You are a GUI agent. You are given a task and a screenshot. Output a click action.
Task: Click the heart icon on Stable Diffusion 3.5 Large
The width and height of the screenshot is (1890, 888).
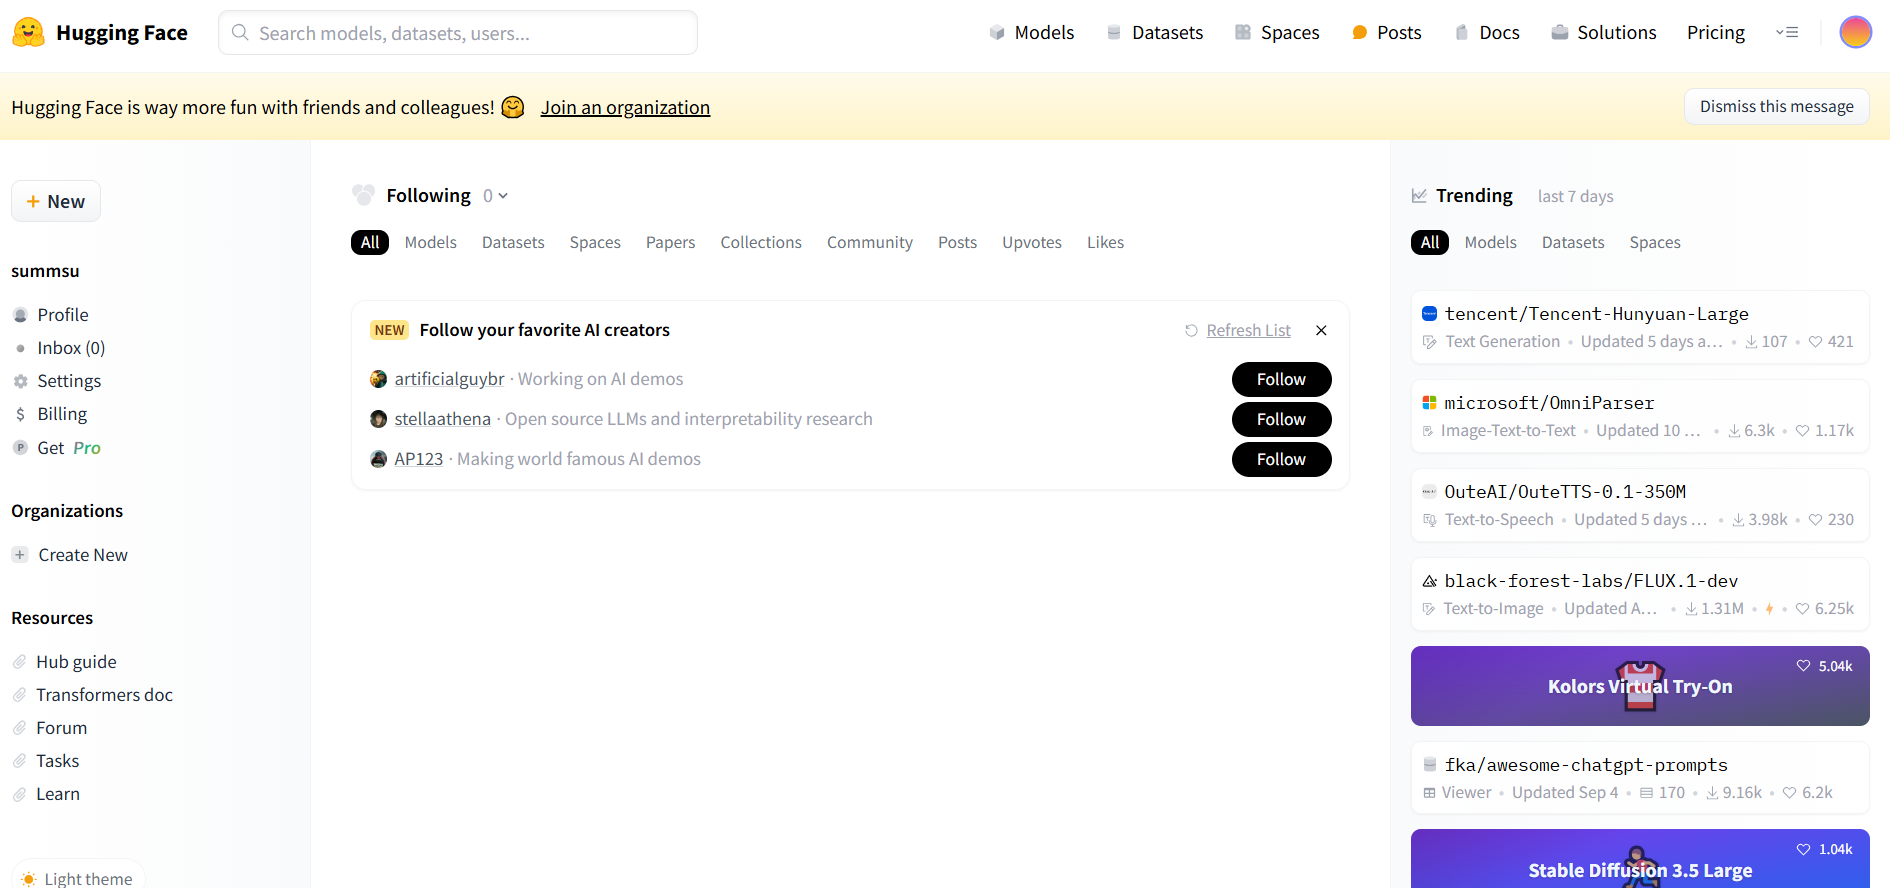coord(1803,849)
